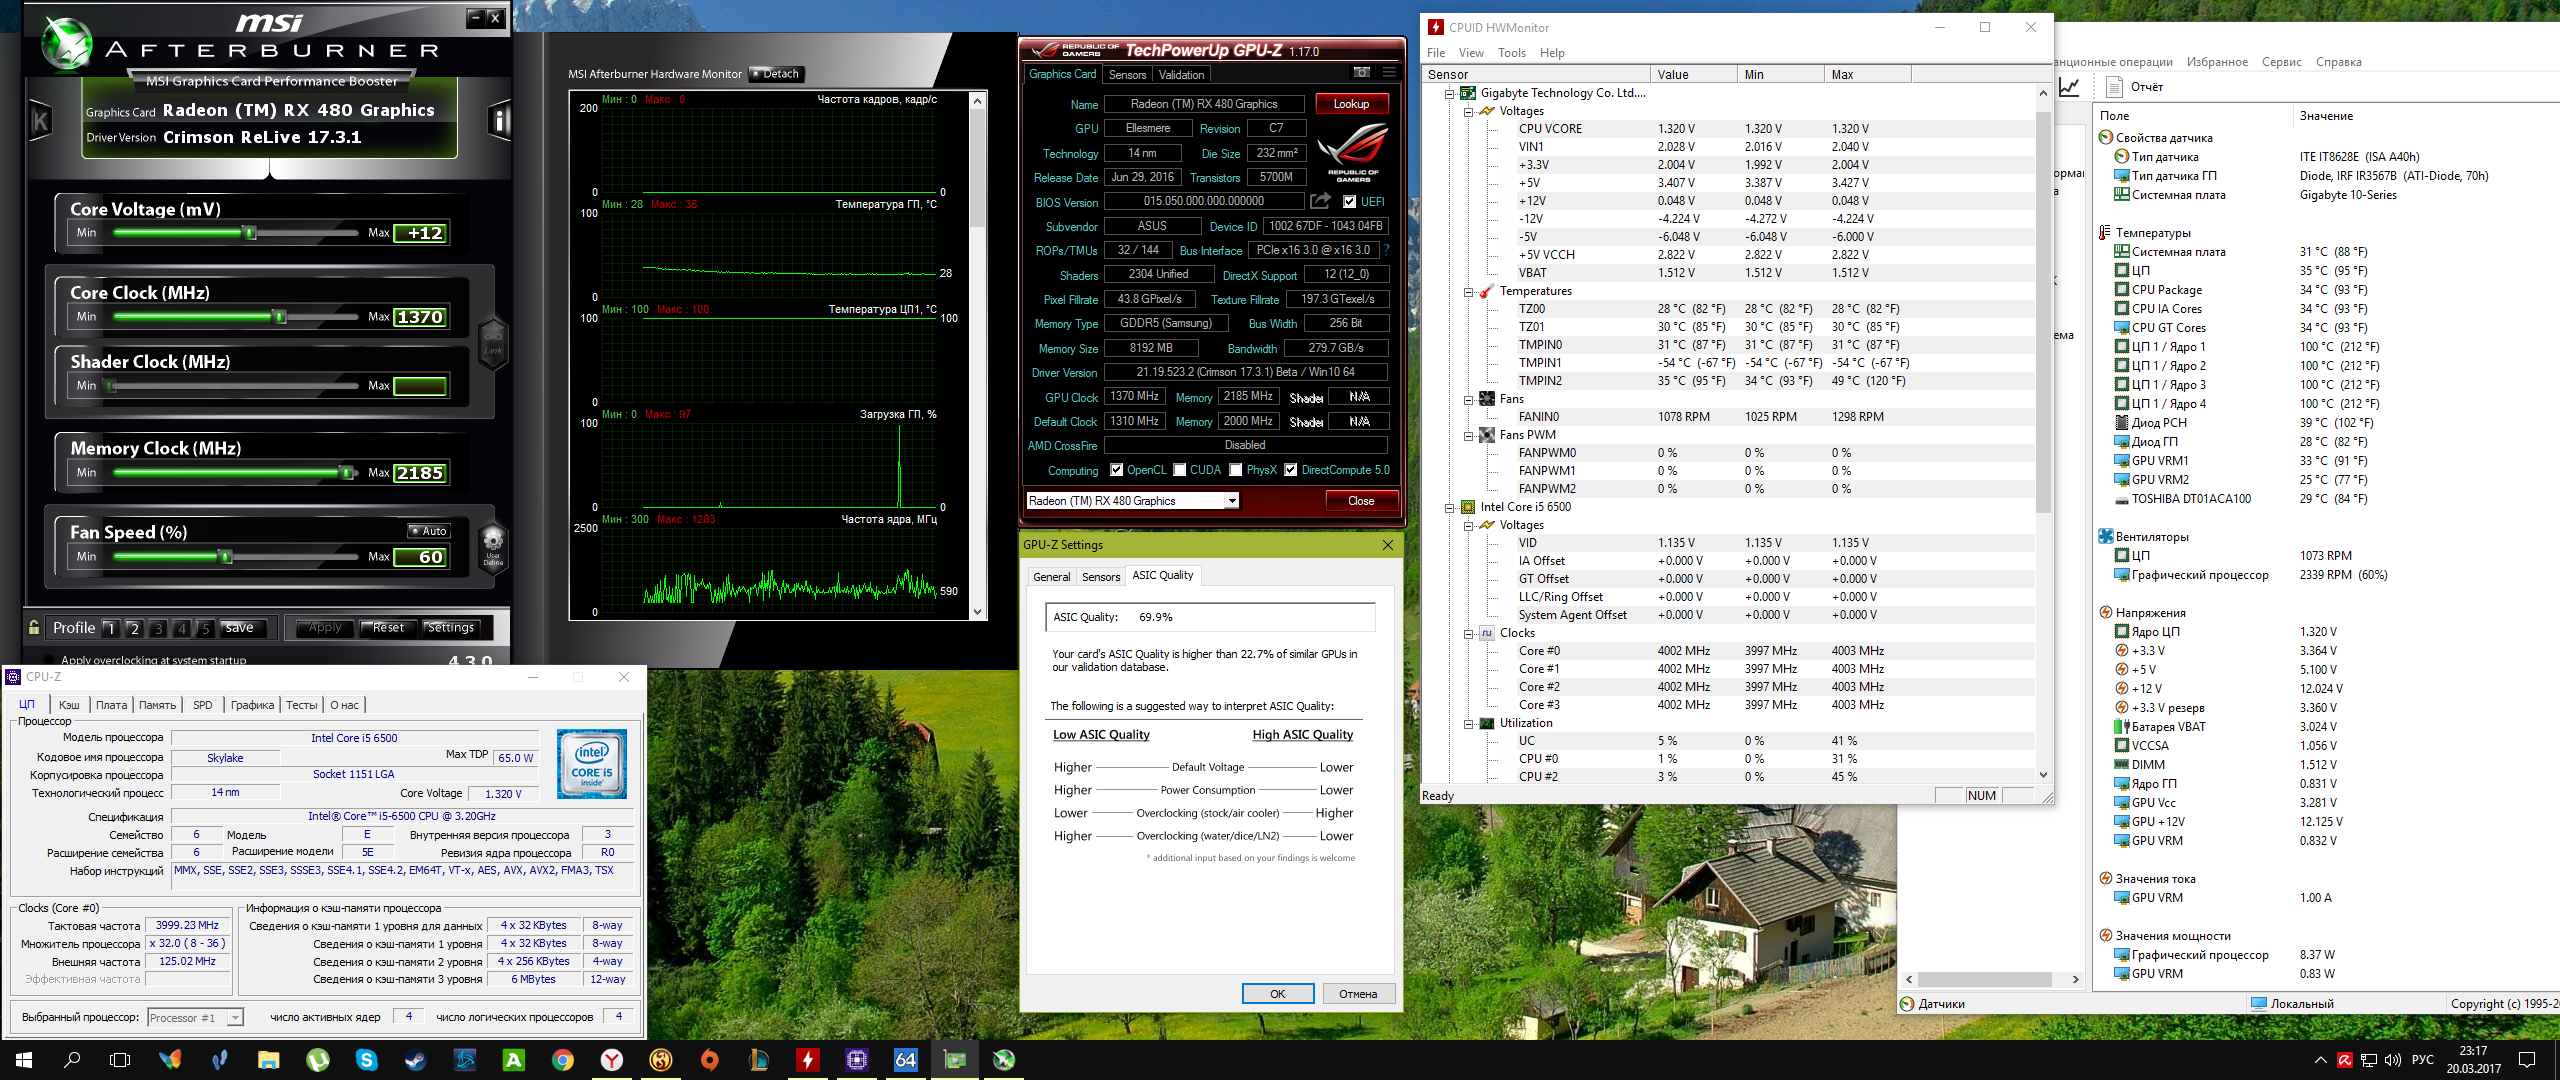Viewport: 2560px width, 1080px height.
Task: Toggle the CUDA checkbox
Action: (x=1180, y=470)
